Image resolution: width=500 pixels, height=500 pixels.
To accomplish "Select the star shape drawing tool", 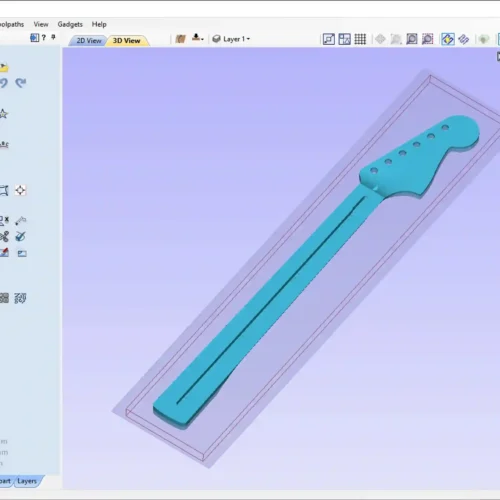I will (x=3, y=114).
